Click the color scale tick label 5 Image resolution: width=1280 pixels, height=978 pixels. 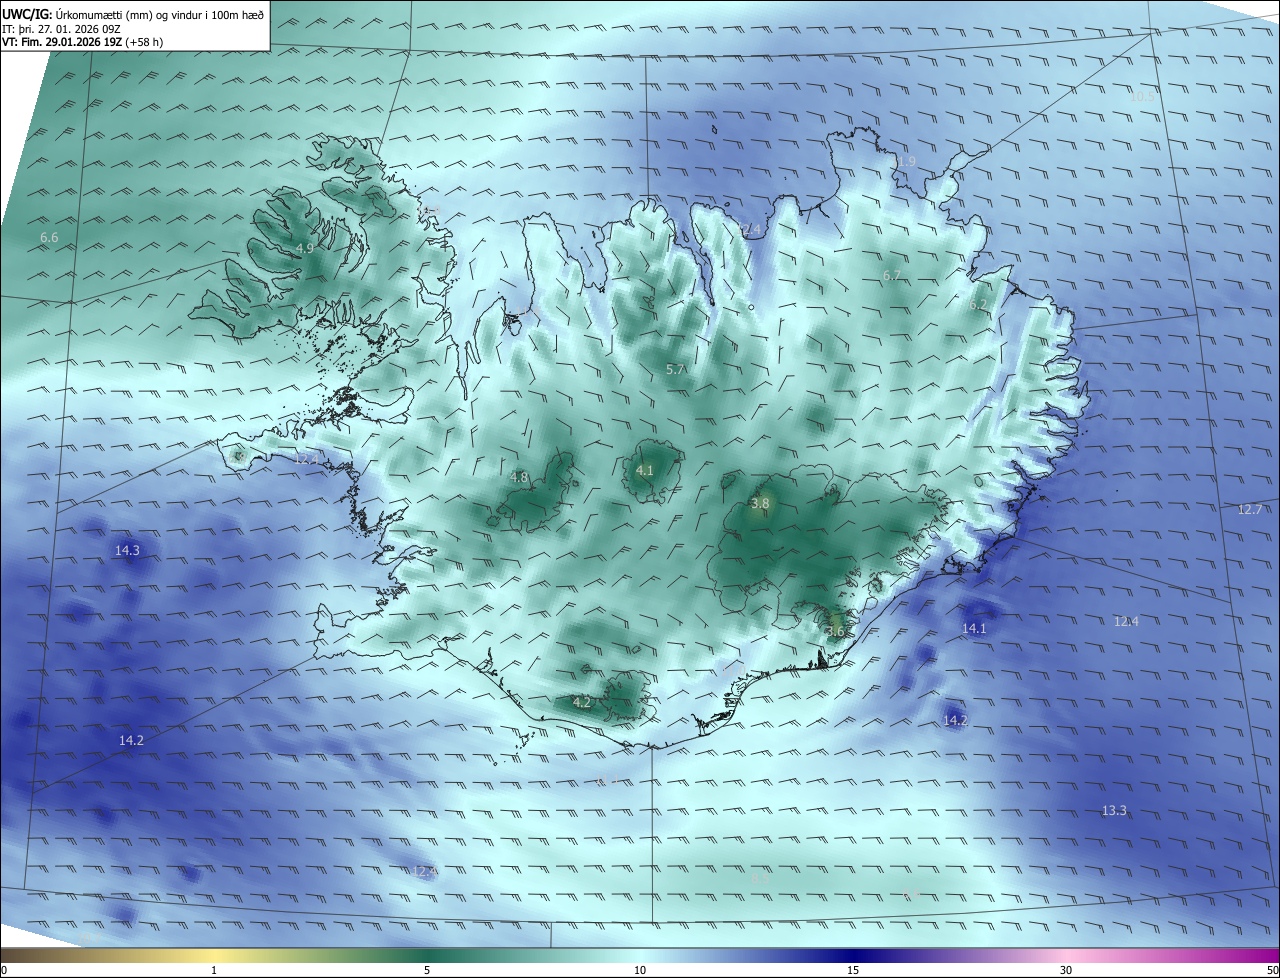coord(427,971)
